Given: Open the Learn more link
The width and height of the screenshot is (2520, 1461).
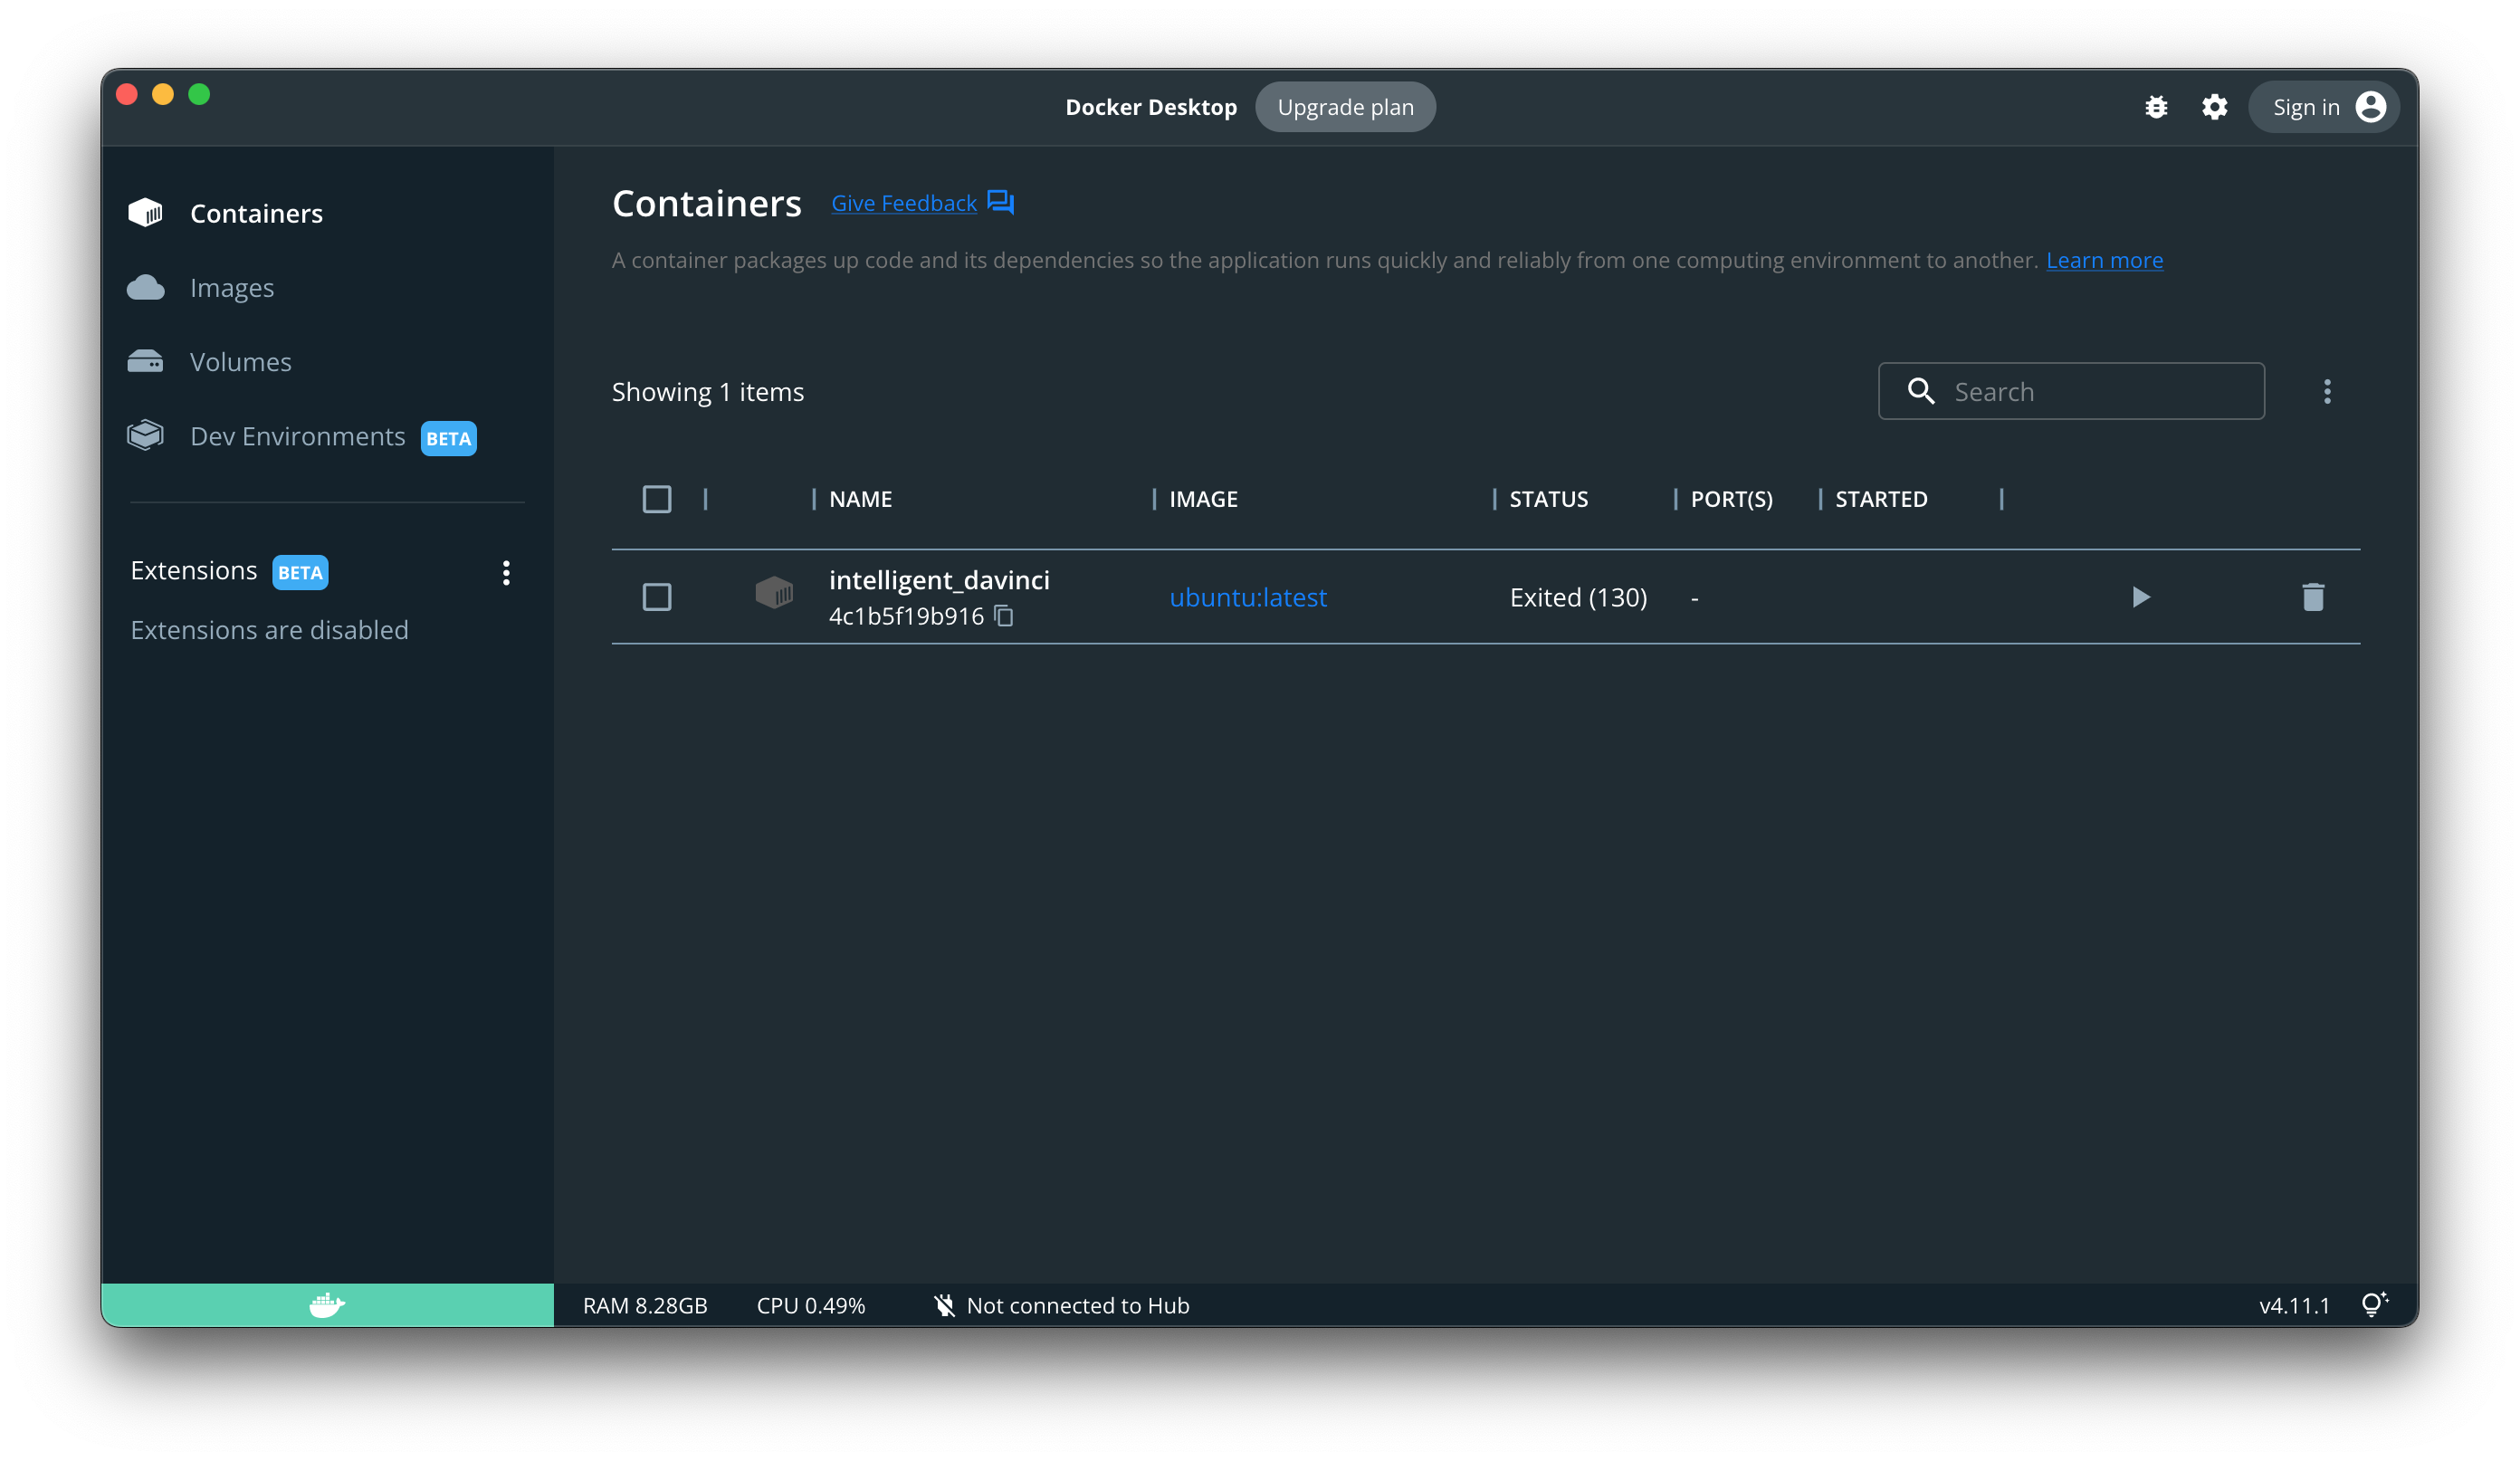Looking at the screenshot, I should [2104, 259].
